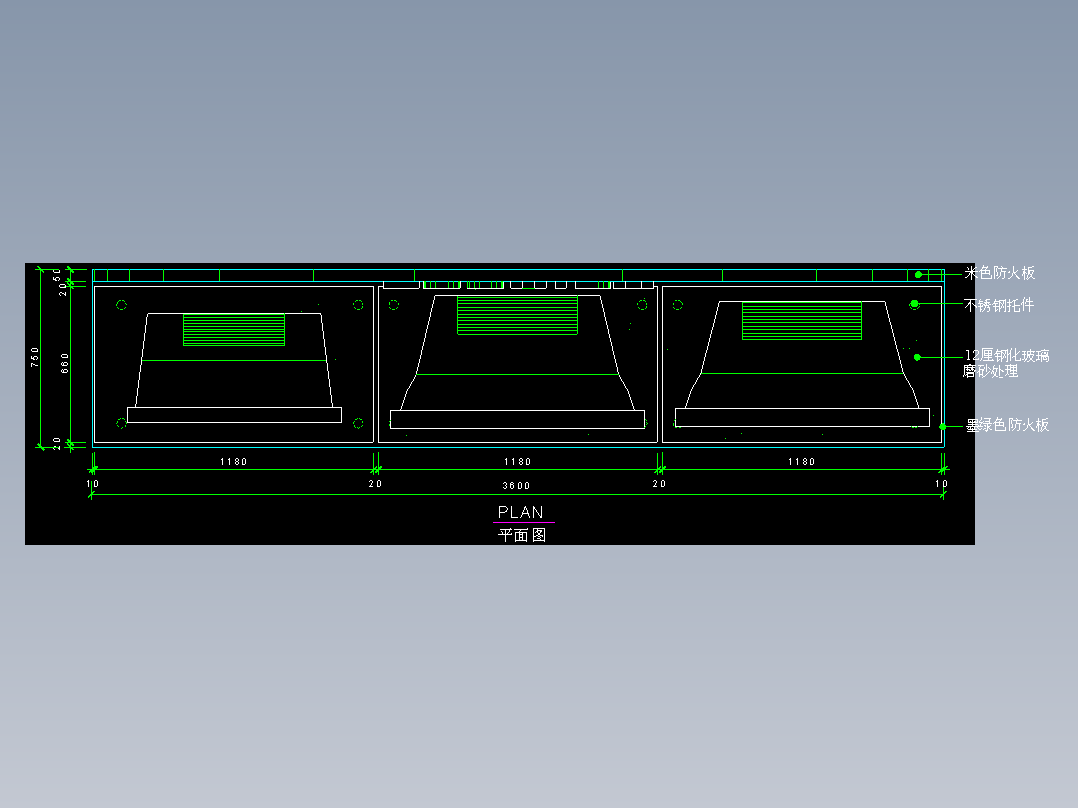This screenshot has width=1078, height=808.
Task: Click the 12厘钢化玻璃 annotation text
Action: (x=1007, y=356)
